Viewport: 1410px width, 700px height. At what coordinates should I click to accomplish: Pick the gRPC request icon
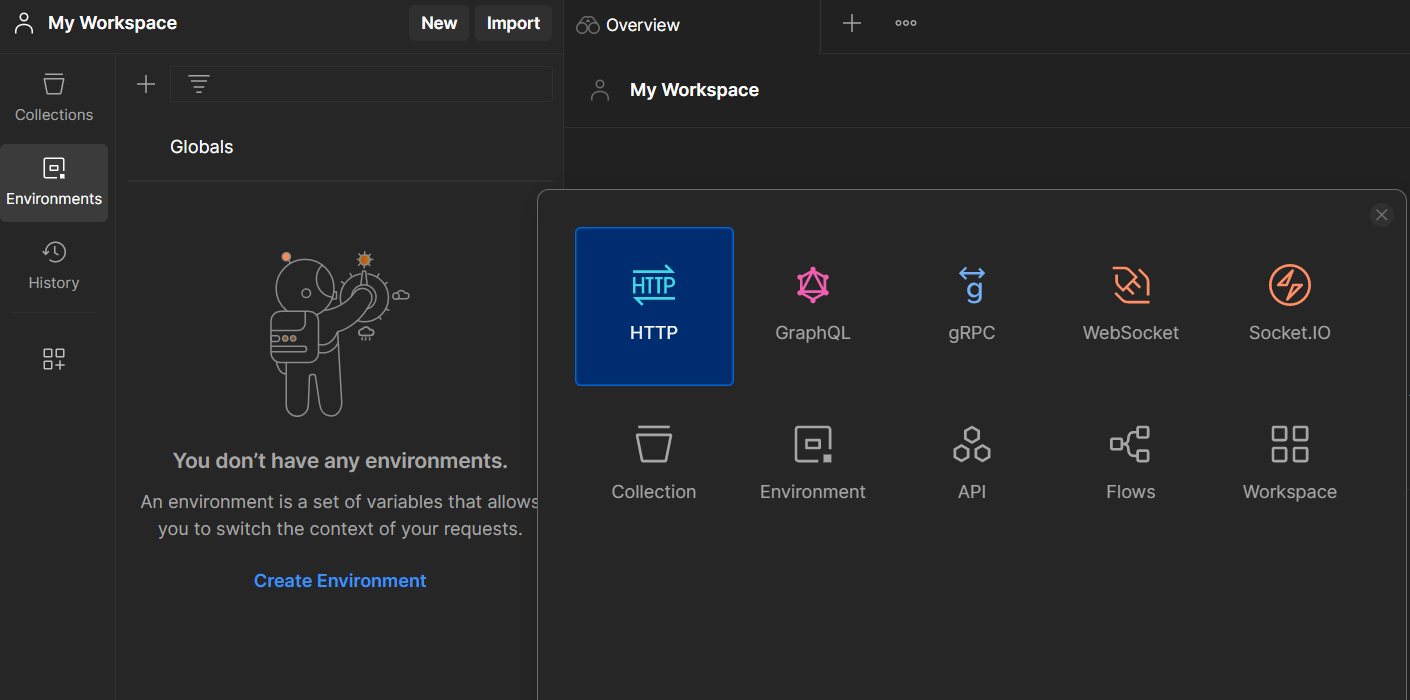(x=972, y=285)
